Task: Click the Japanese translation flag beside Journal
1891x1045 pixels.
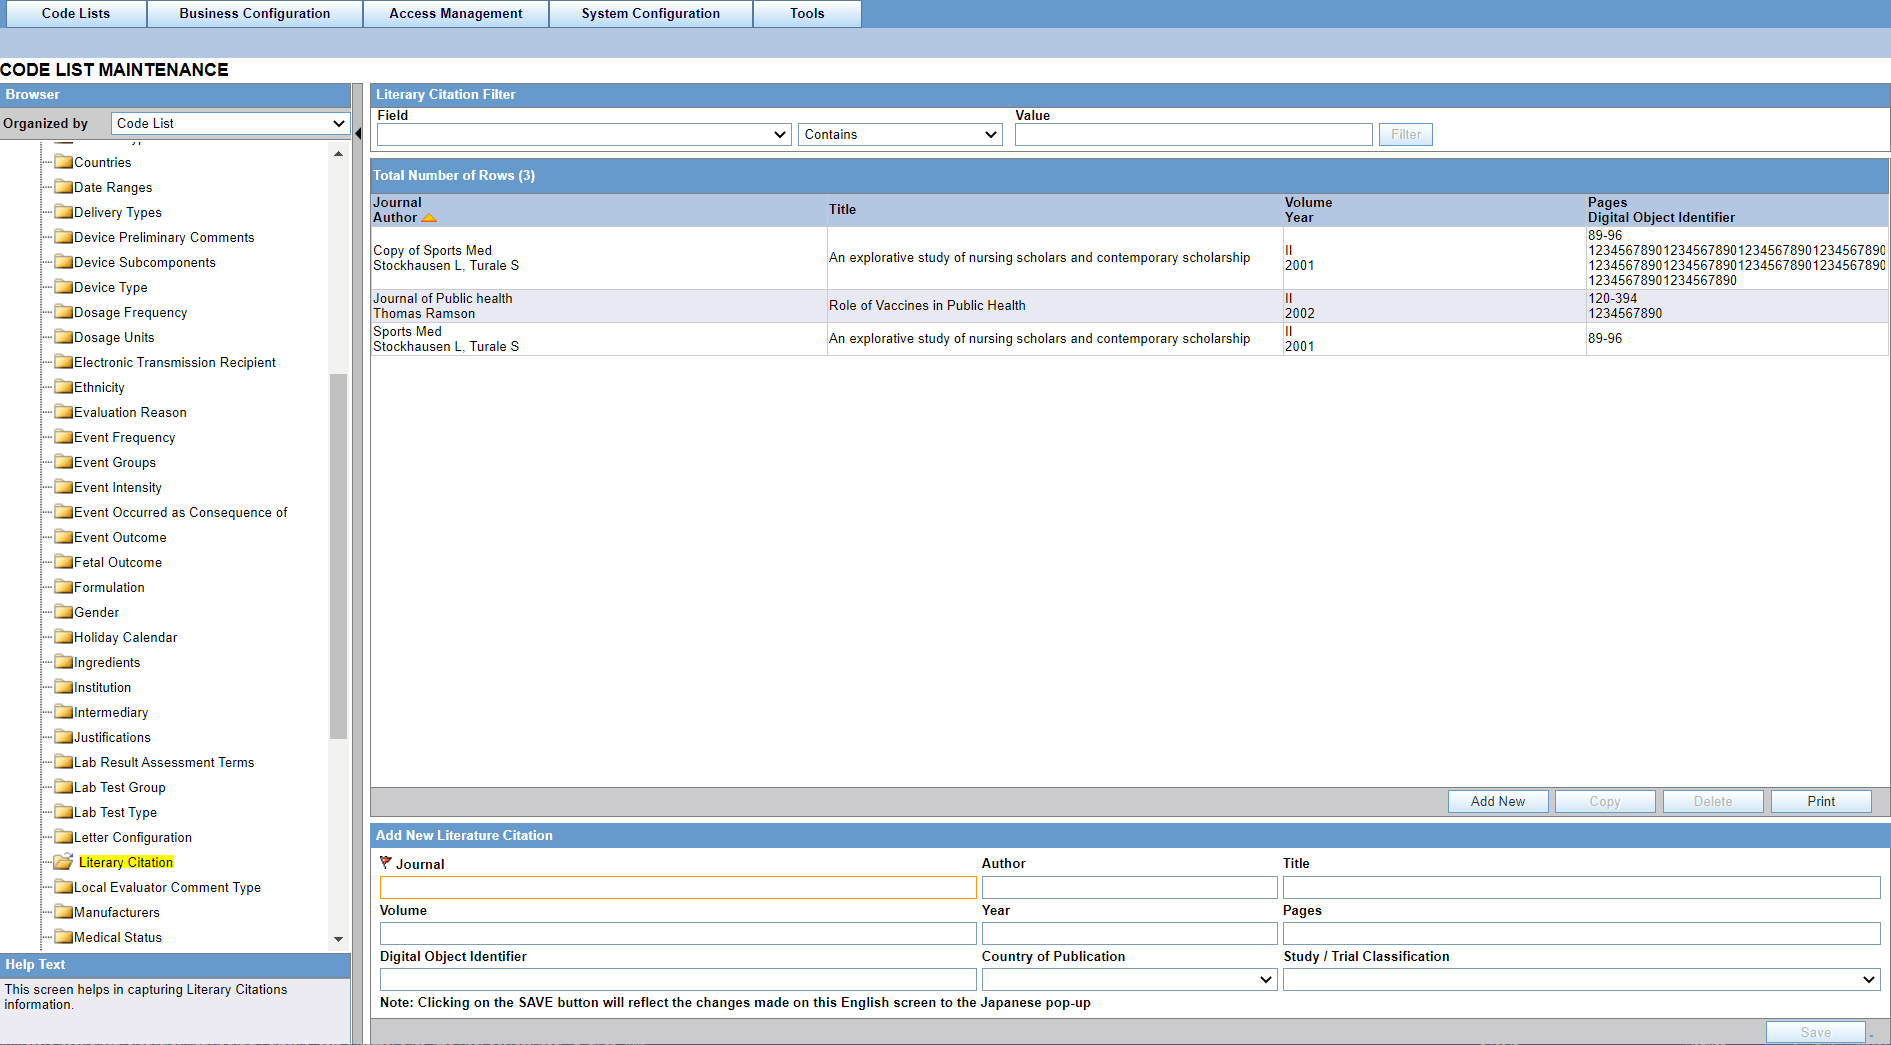Action: point(385,862)
